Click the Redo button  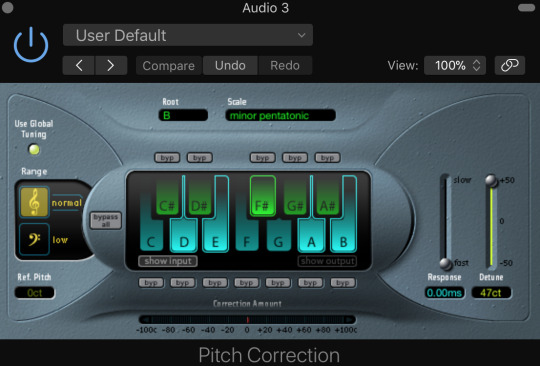[285, 65]
